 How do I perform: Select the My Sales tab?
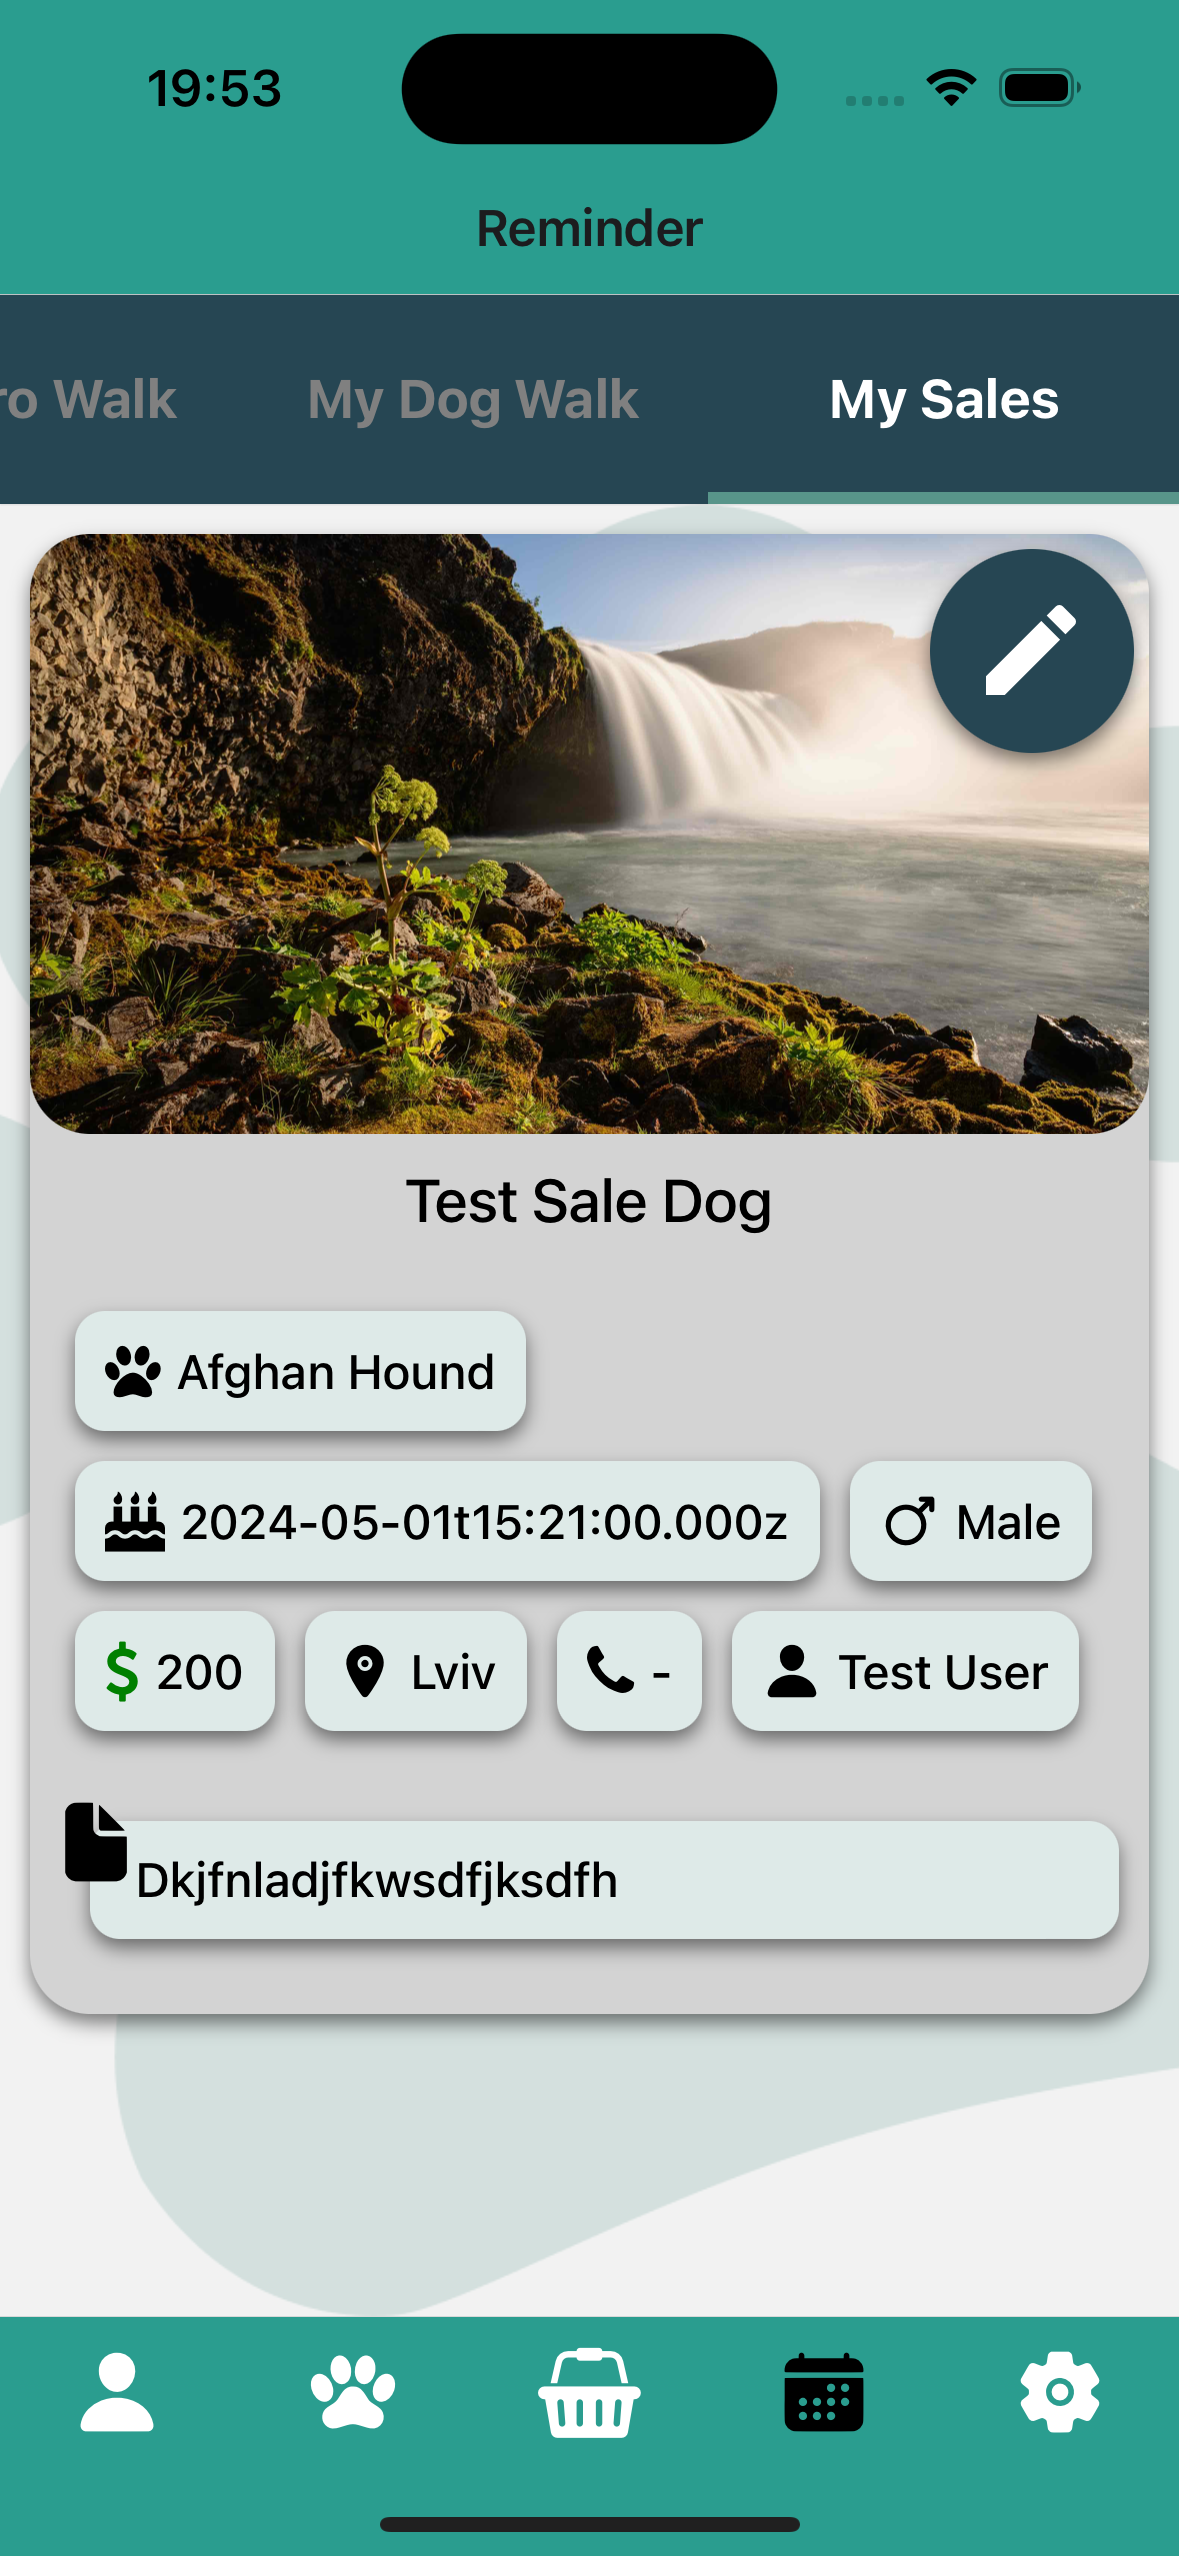point(944,399)
